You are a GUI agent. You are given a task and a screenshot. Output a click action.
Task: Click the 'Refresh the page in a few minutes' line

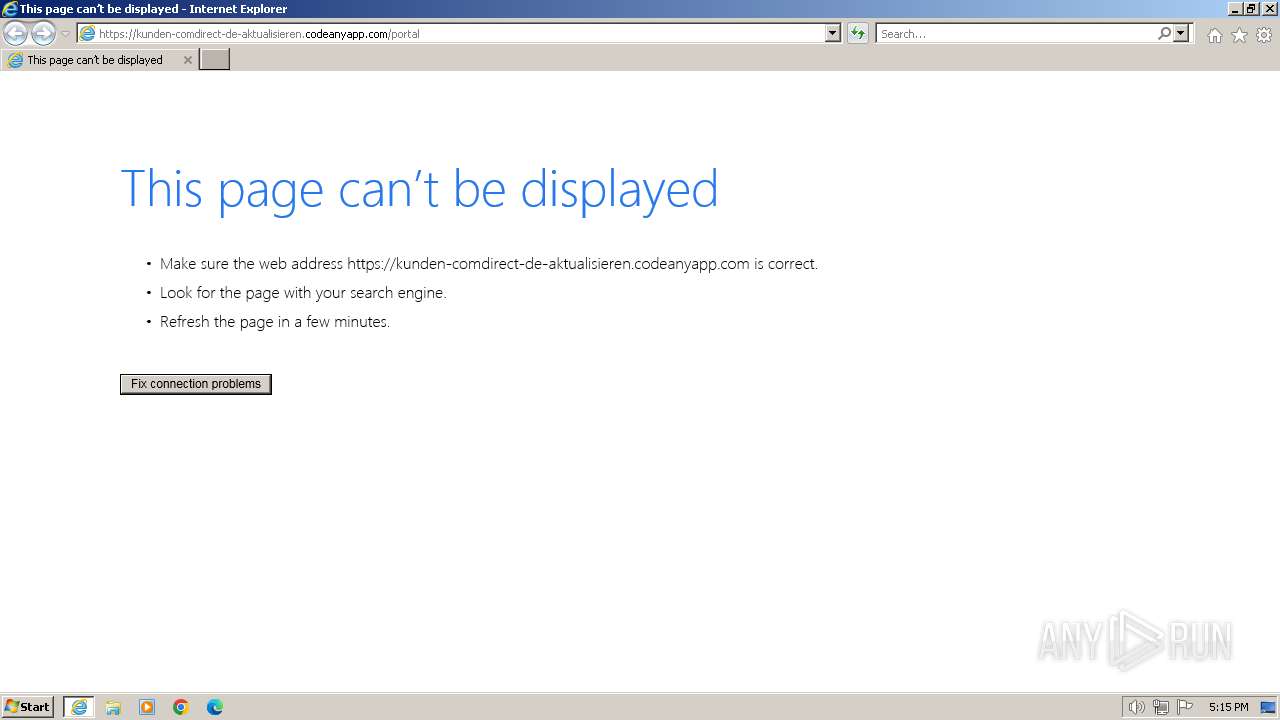pos(275,322)
